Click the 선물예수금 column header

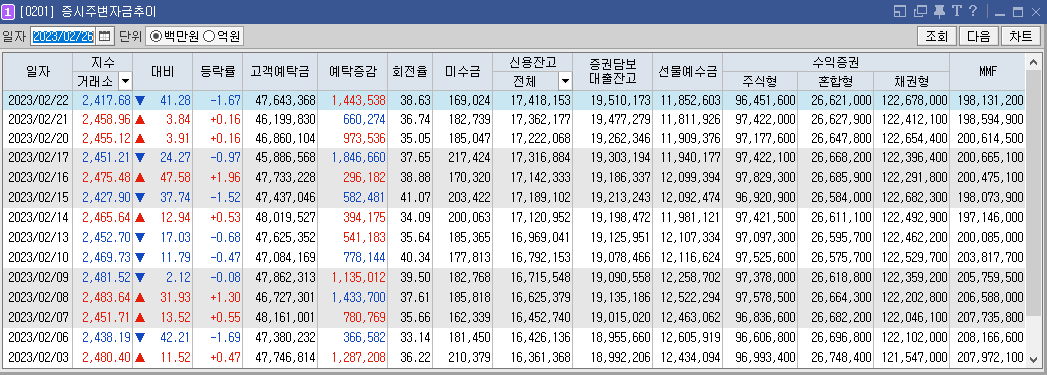click(x=687, y=72)
